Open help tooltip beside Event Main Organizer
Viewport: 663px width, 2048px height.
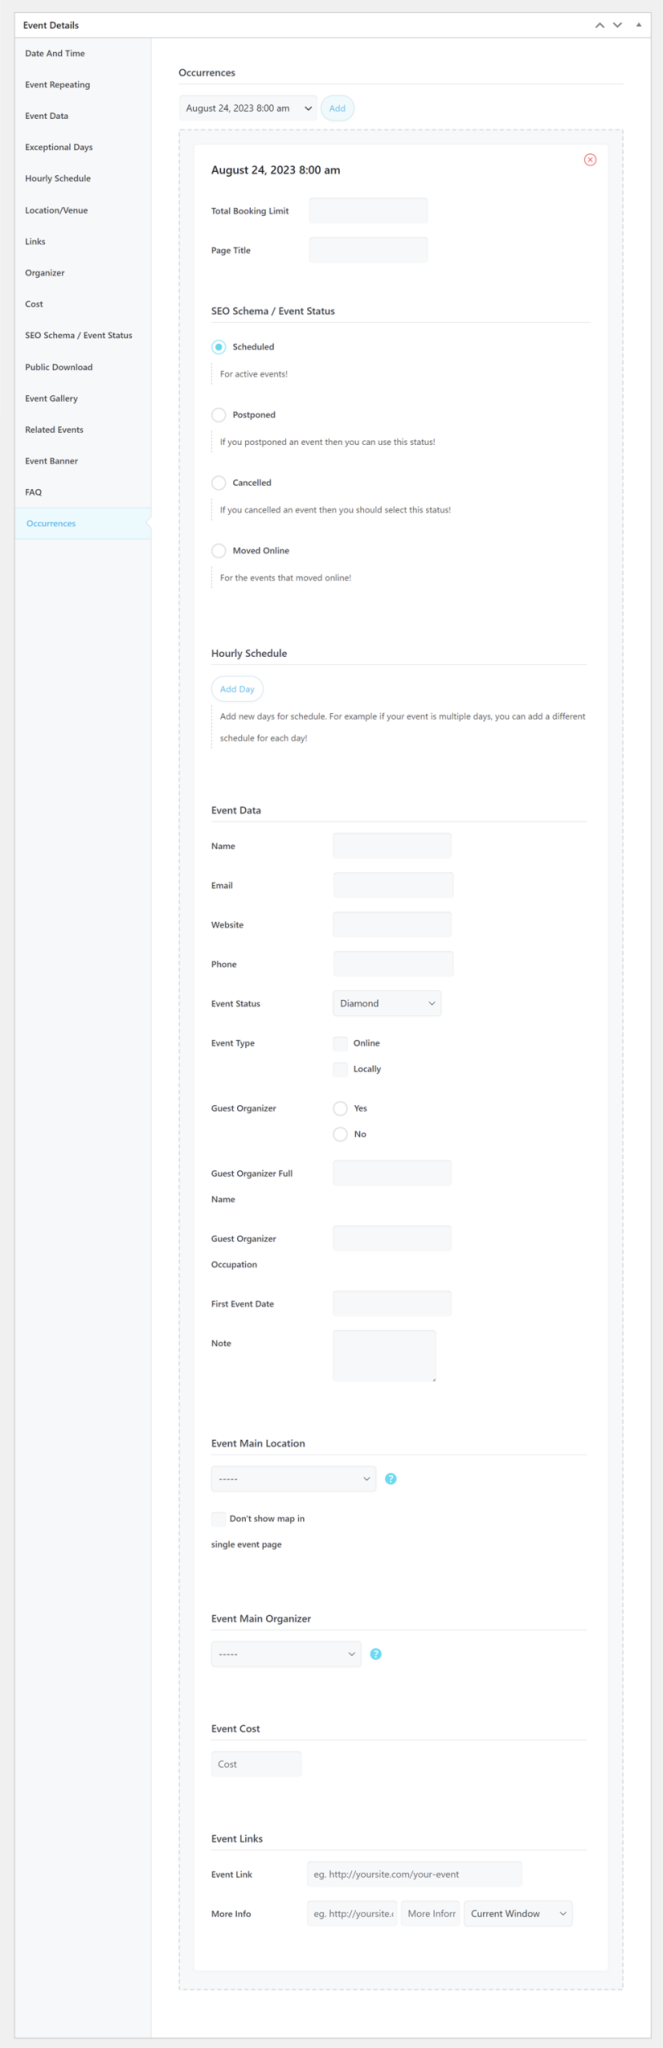point(376,1654)
